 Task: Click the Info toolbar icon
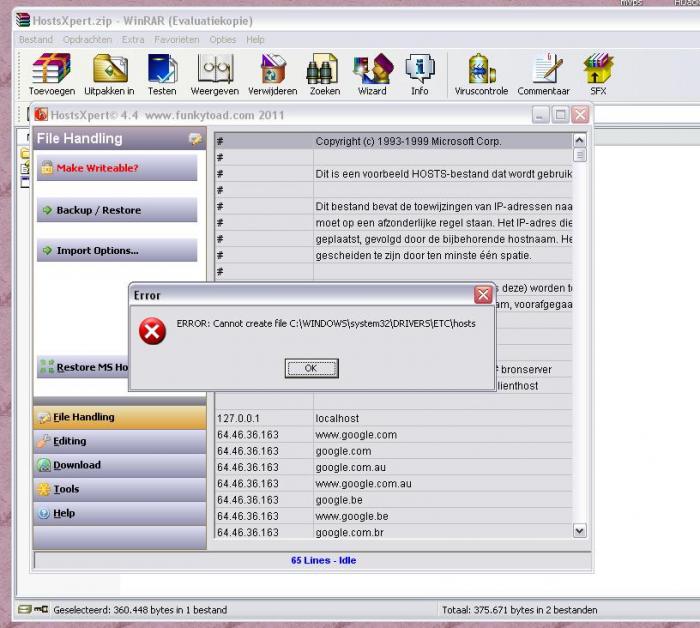pos(420,68)
